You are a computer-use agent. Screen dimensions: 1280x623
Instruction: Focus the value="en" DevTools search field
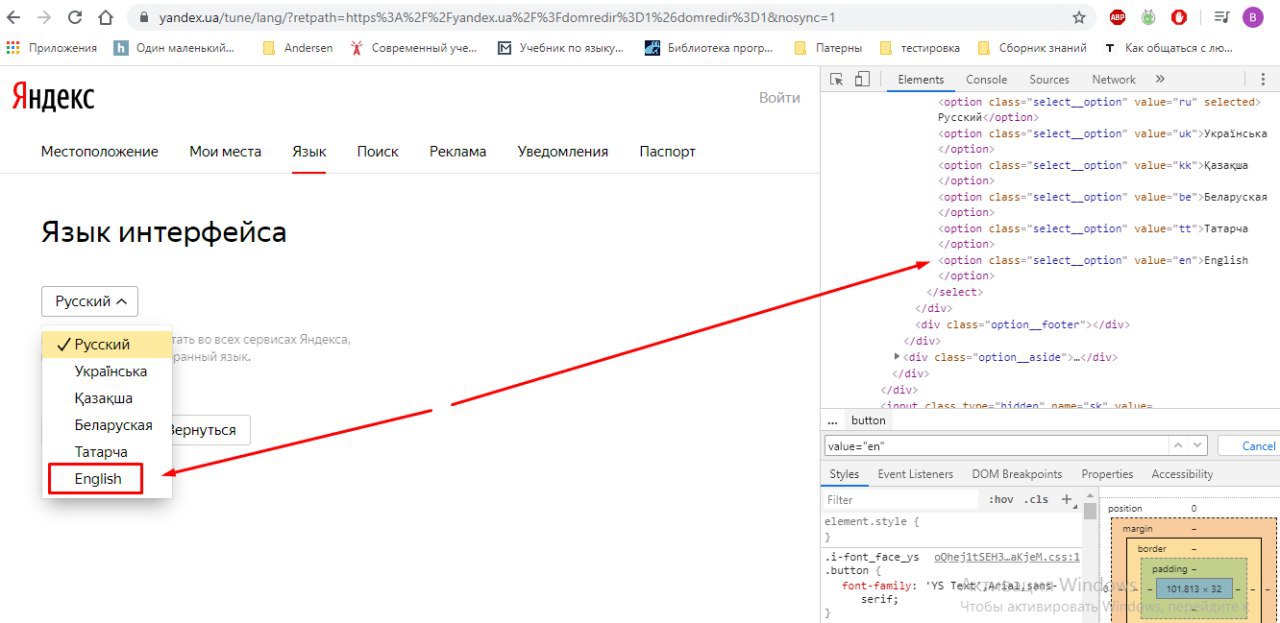coord(996,446)
